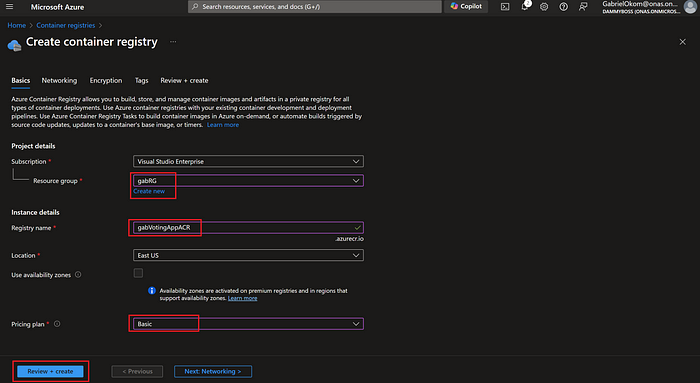Switch to the Review + create tab

[x=184, y=80]
